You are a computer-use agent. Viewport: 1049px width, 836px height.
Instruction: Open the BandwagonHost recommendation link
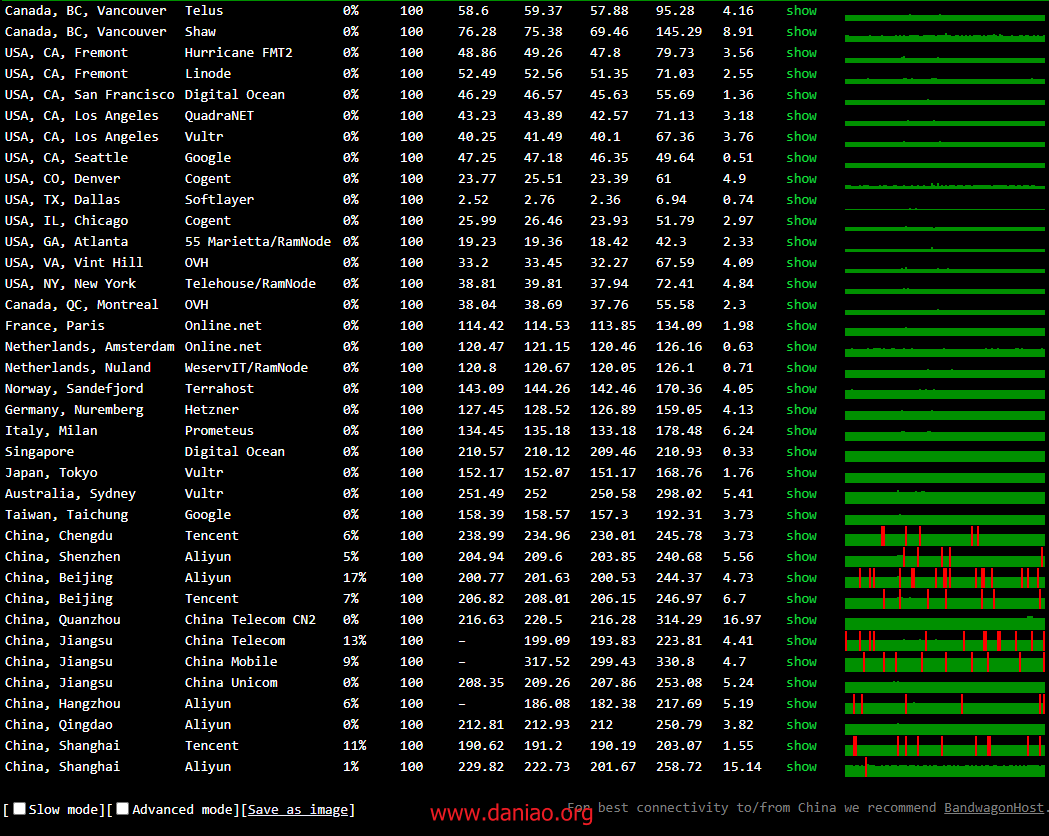[993, 807]
